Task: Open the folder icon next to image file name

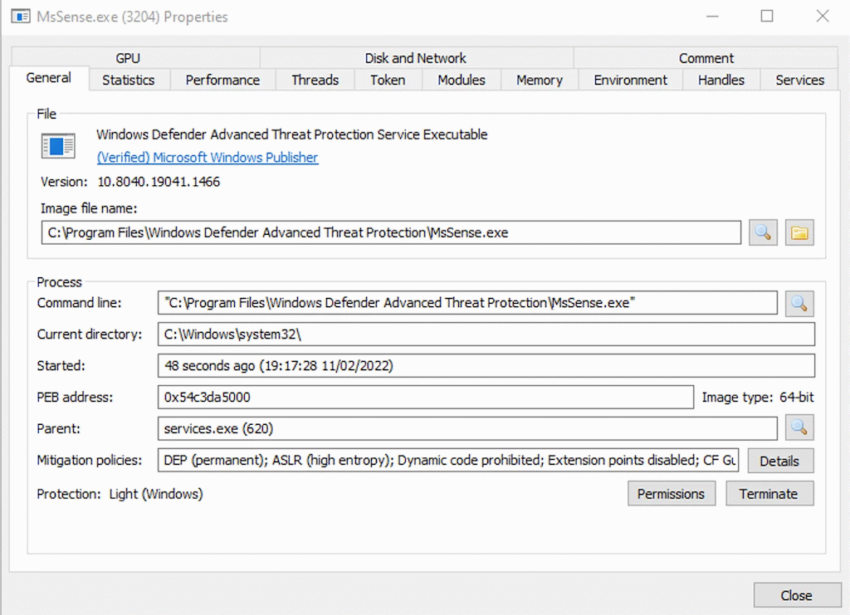Action: (800, 232)
